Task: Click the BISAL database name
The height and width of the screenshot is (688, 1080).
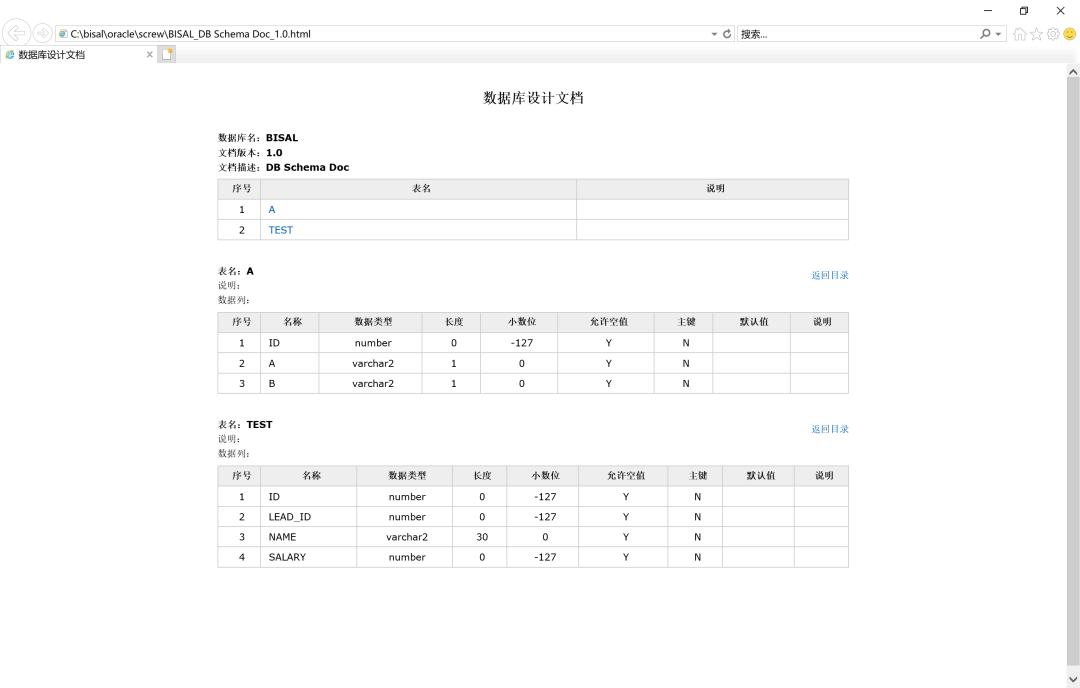Action: tap(282, 138)
